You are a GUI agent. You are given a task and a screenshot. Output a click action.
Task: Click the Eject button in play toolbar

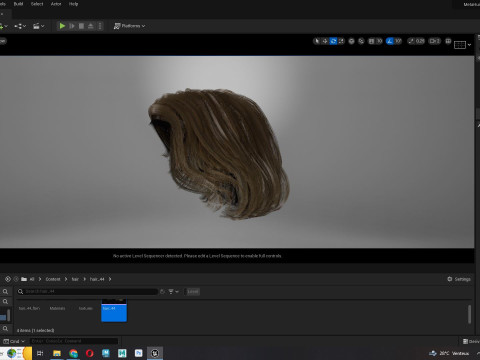coord(90,26)
